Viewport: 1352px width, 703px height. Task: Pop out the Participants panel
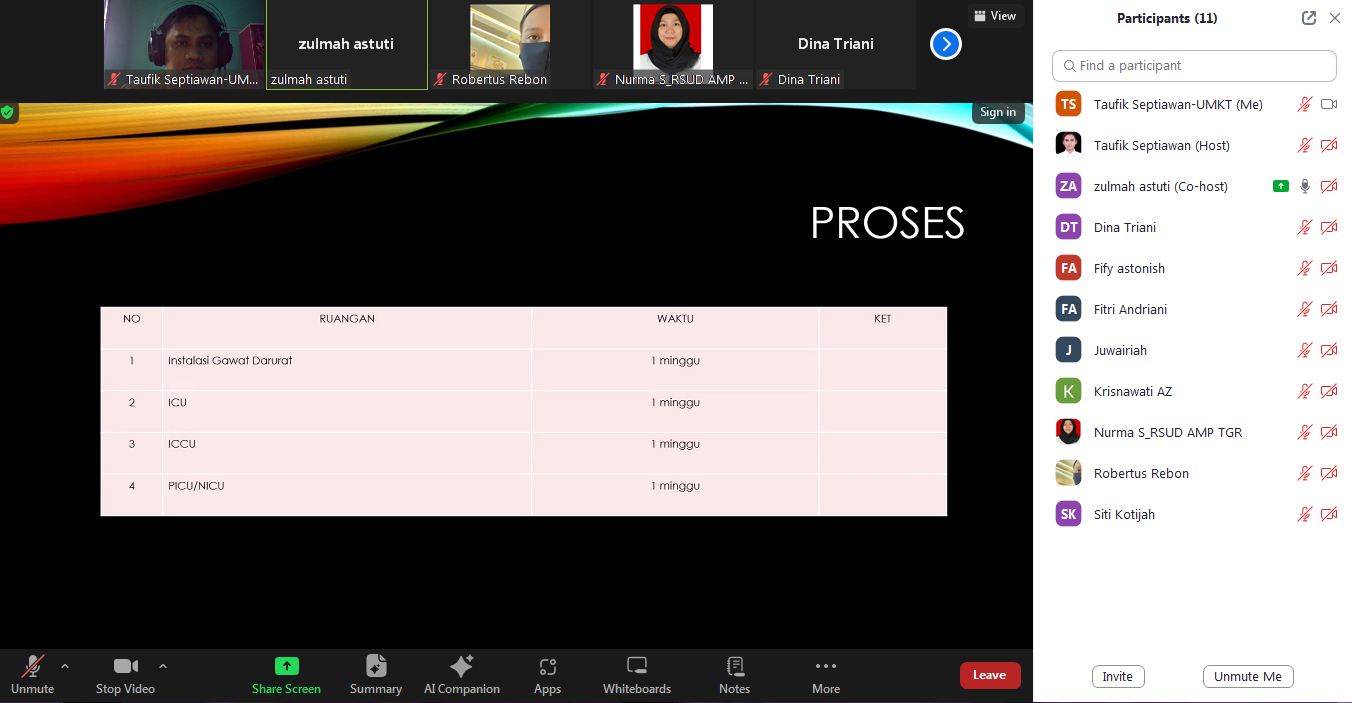pos(1308,18)
